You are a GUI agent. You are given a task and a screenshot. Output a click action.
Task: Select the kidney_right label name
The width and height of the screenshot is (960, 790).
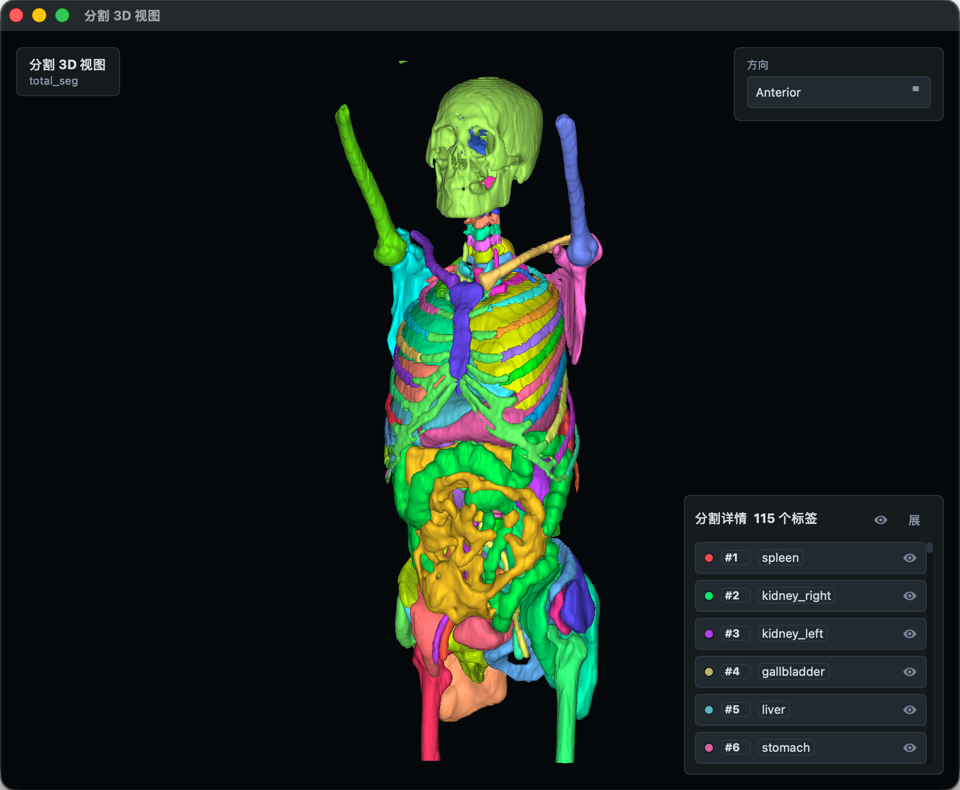[796, 596]
